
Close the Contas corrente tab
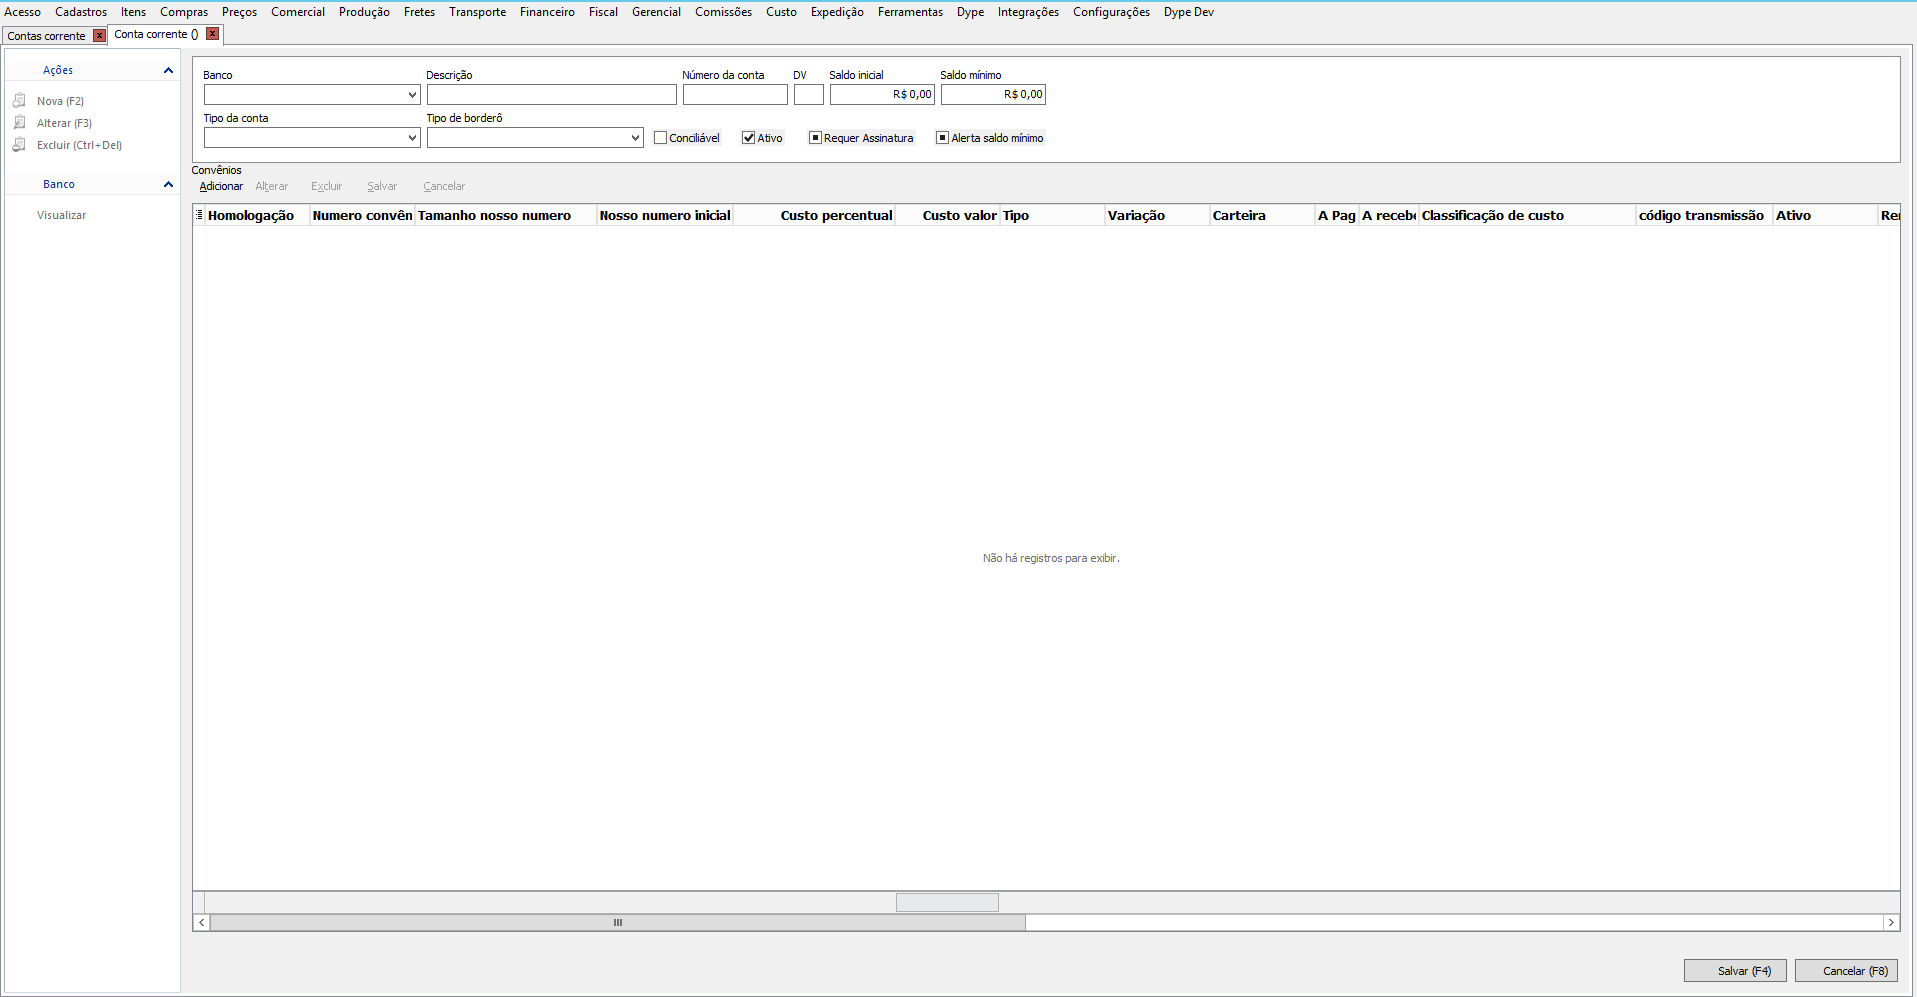99,36
